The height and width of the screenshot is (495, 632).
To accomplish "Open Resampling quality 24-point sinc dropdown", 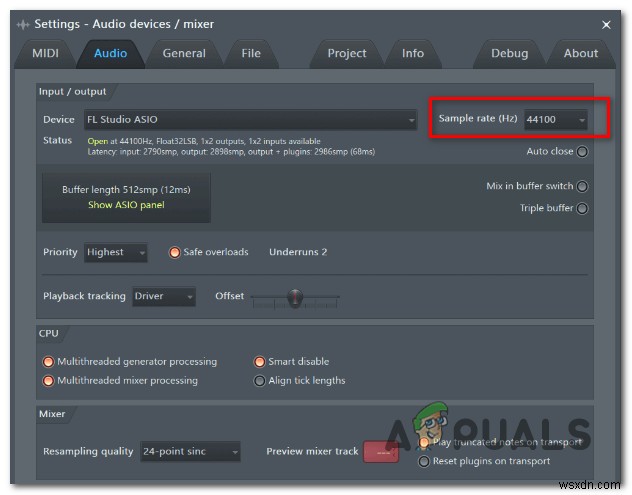I will 190,452.
